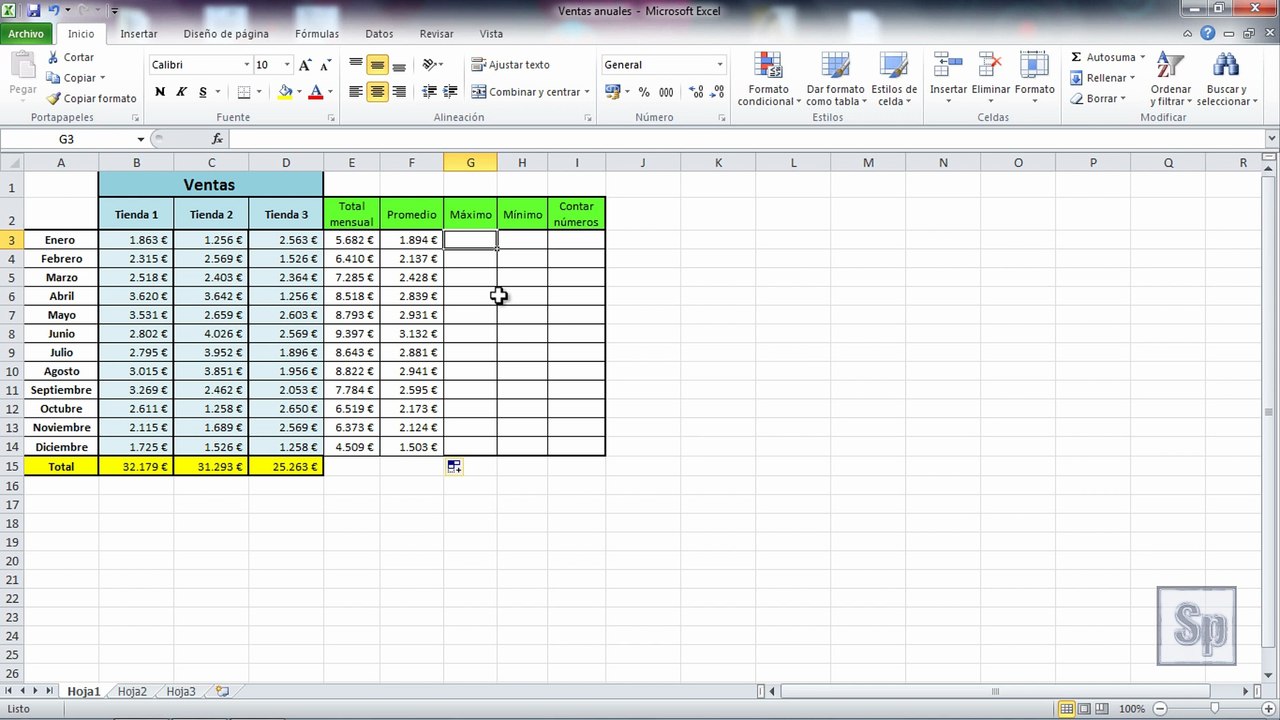The width and height of the screenshot is (1280, 720).
Task: Apply the yellow fill color
Action: [285, 92]
